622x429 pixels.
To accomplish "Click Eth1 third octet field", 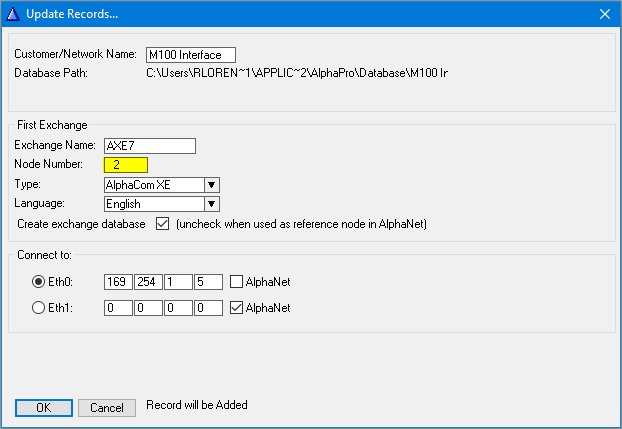I will 178,308.
